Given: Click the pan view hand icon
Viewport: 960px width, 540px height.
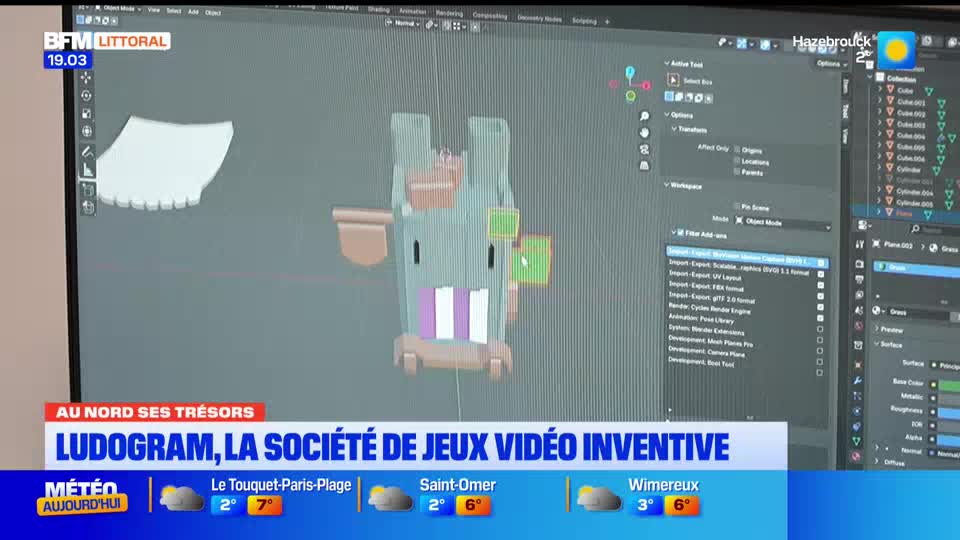Looking at the screenshot, I should (x=645, y=132).
